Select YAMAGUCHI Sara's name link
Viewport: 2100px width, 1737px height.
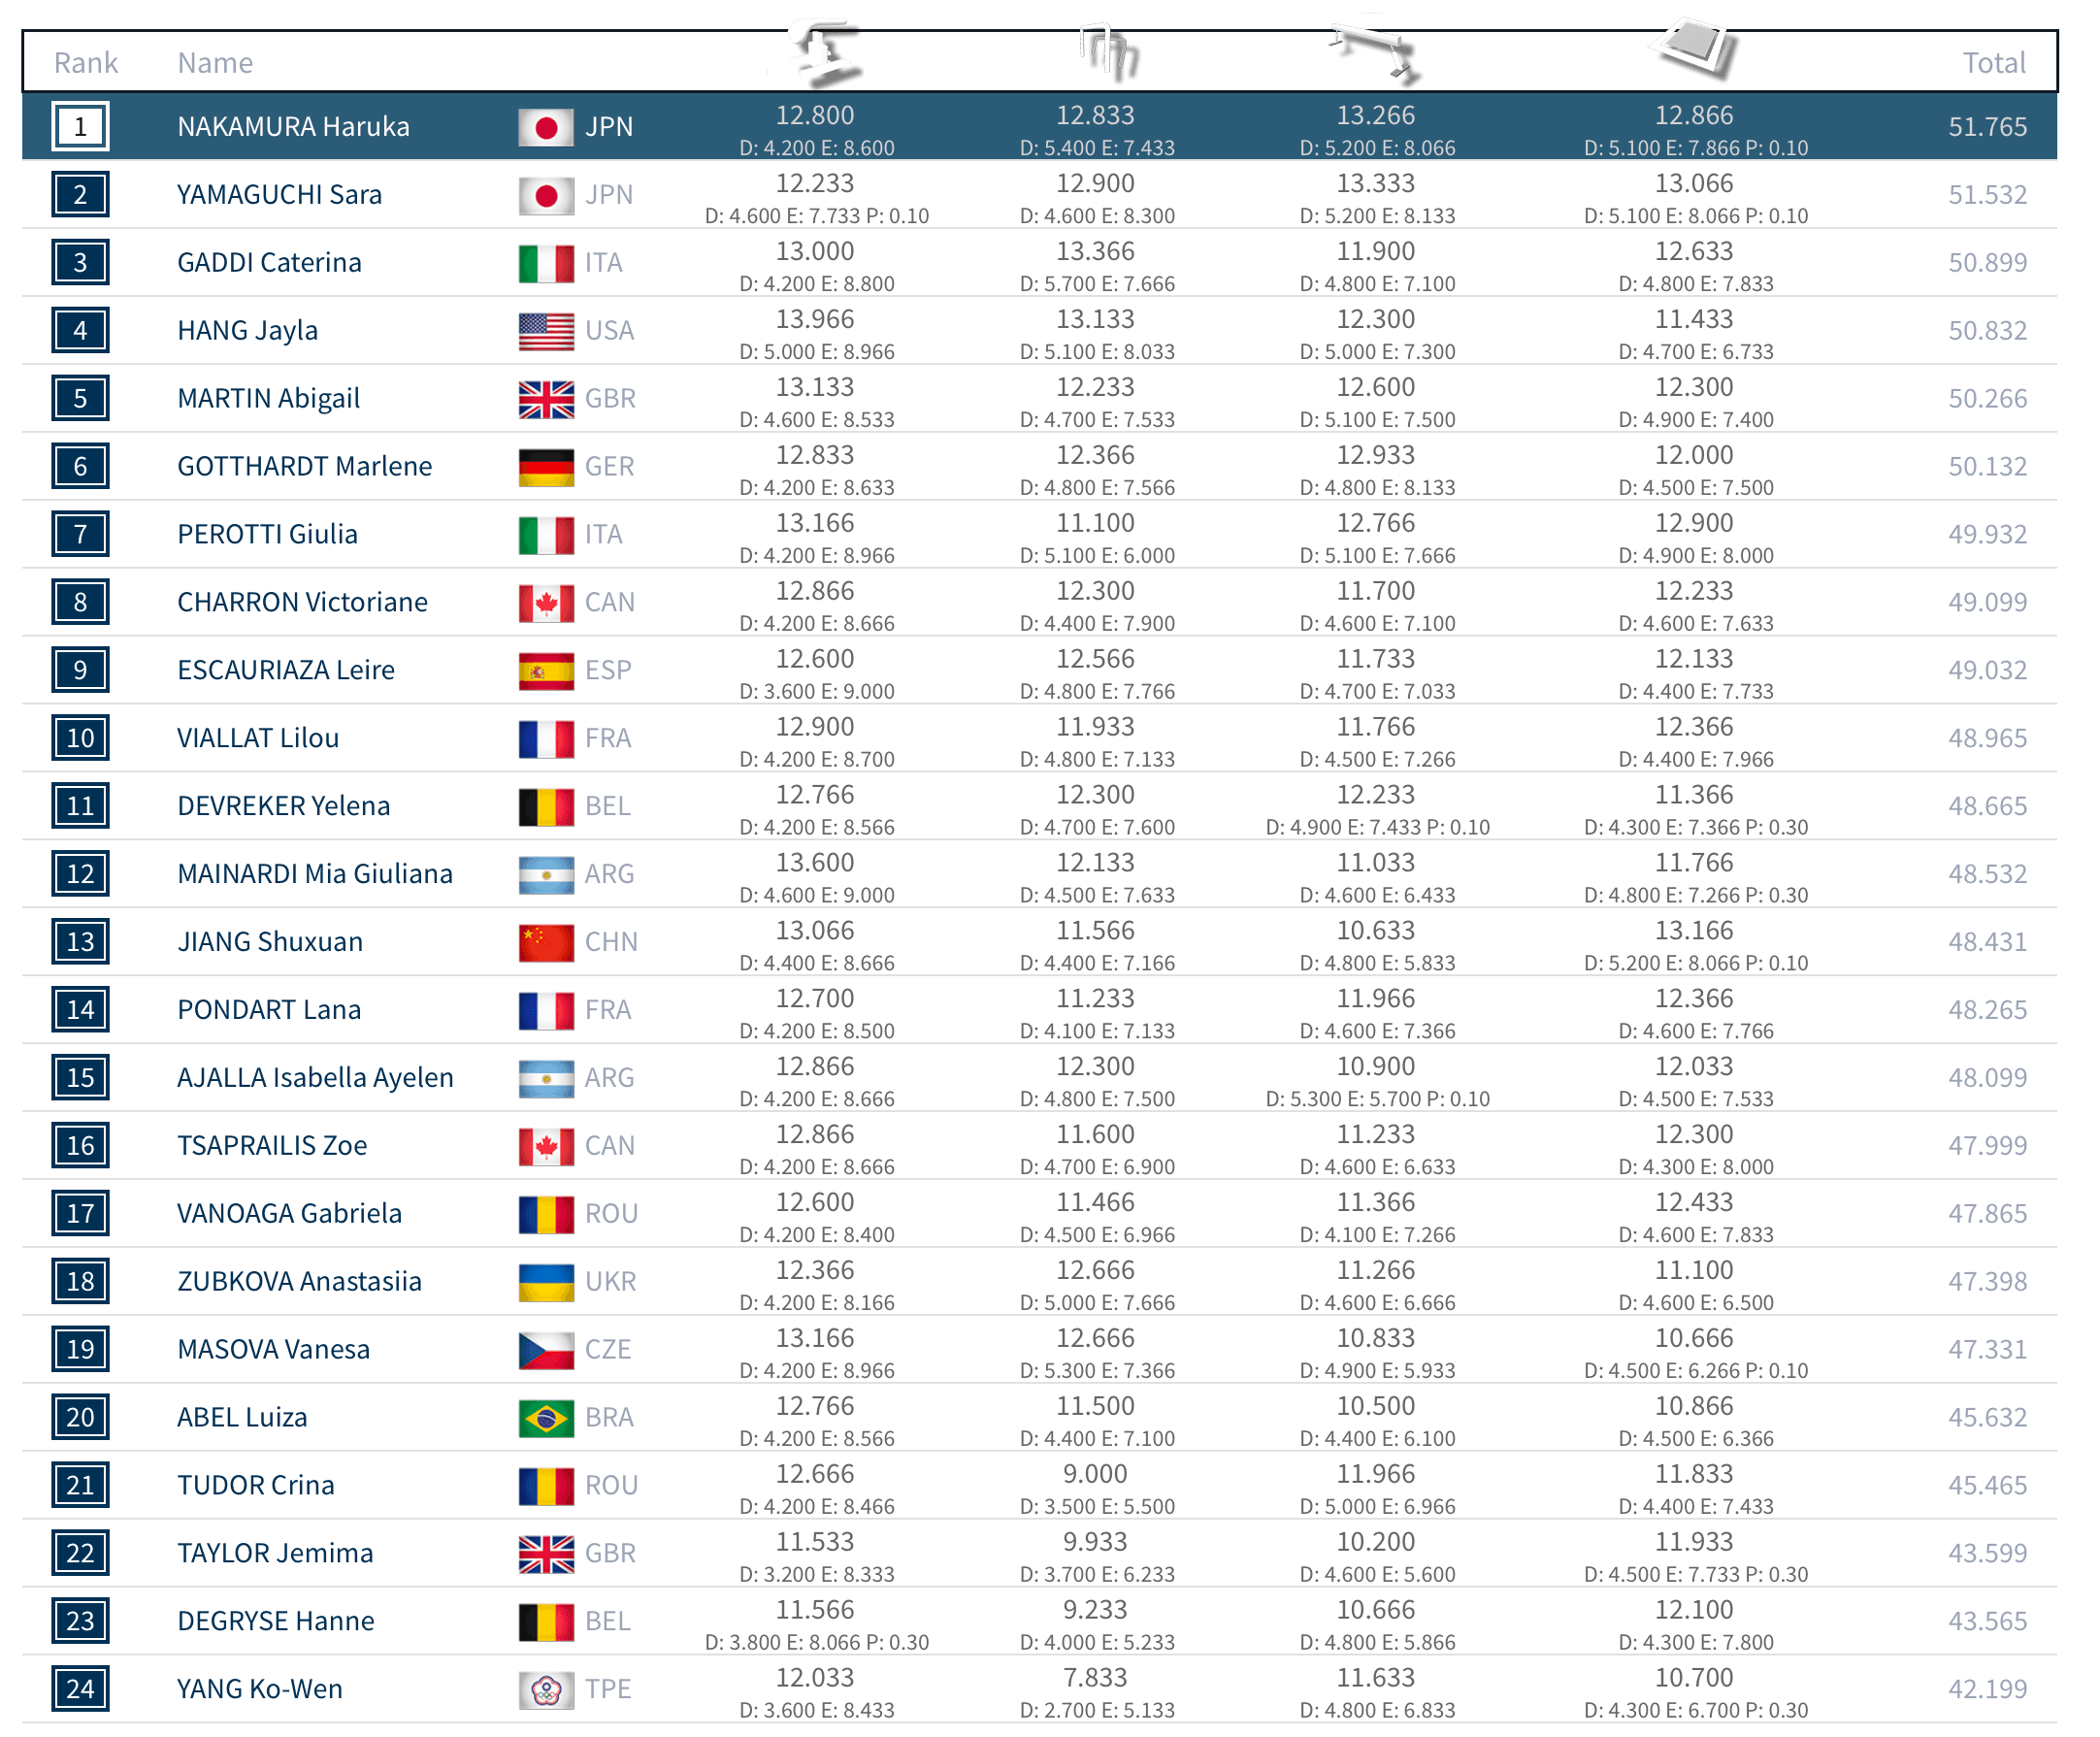(279, 195)
